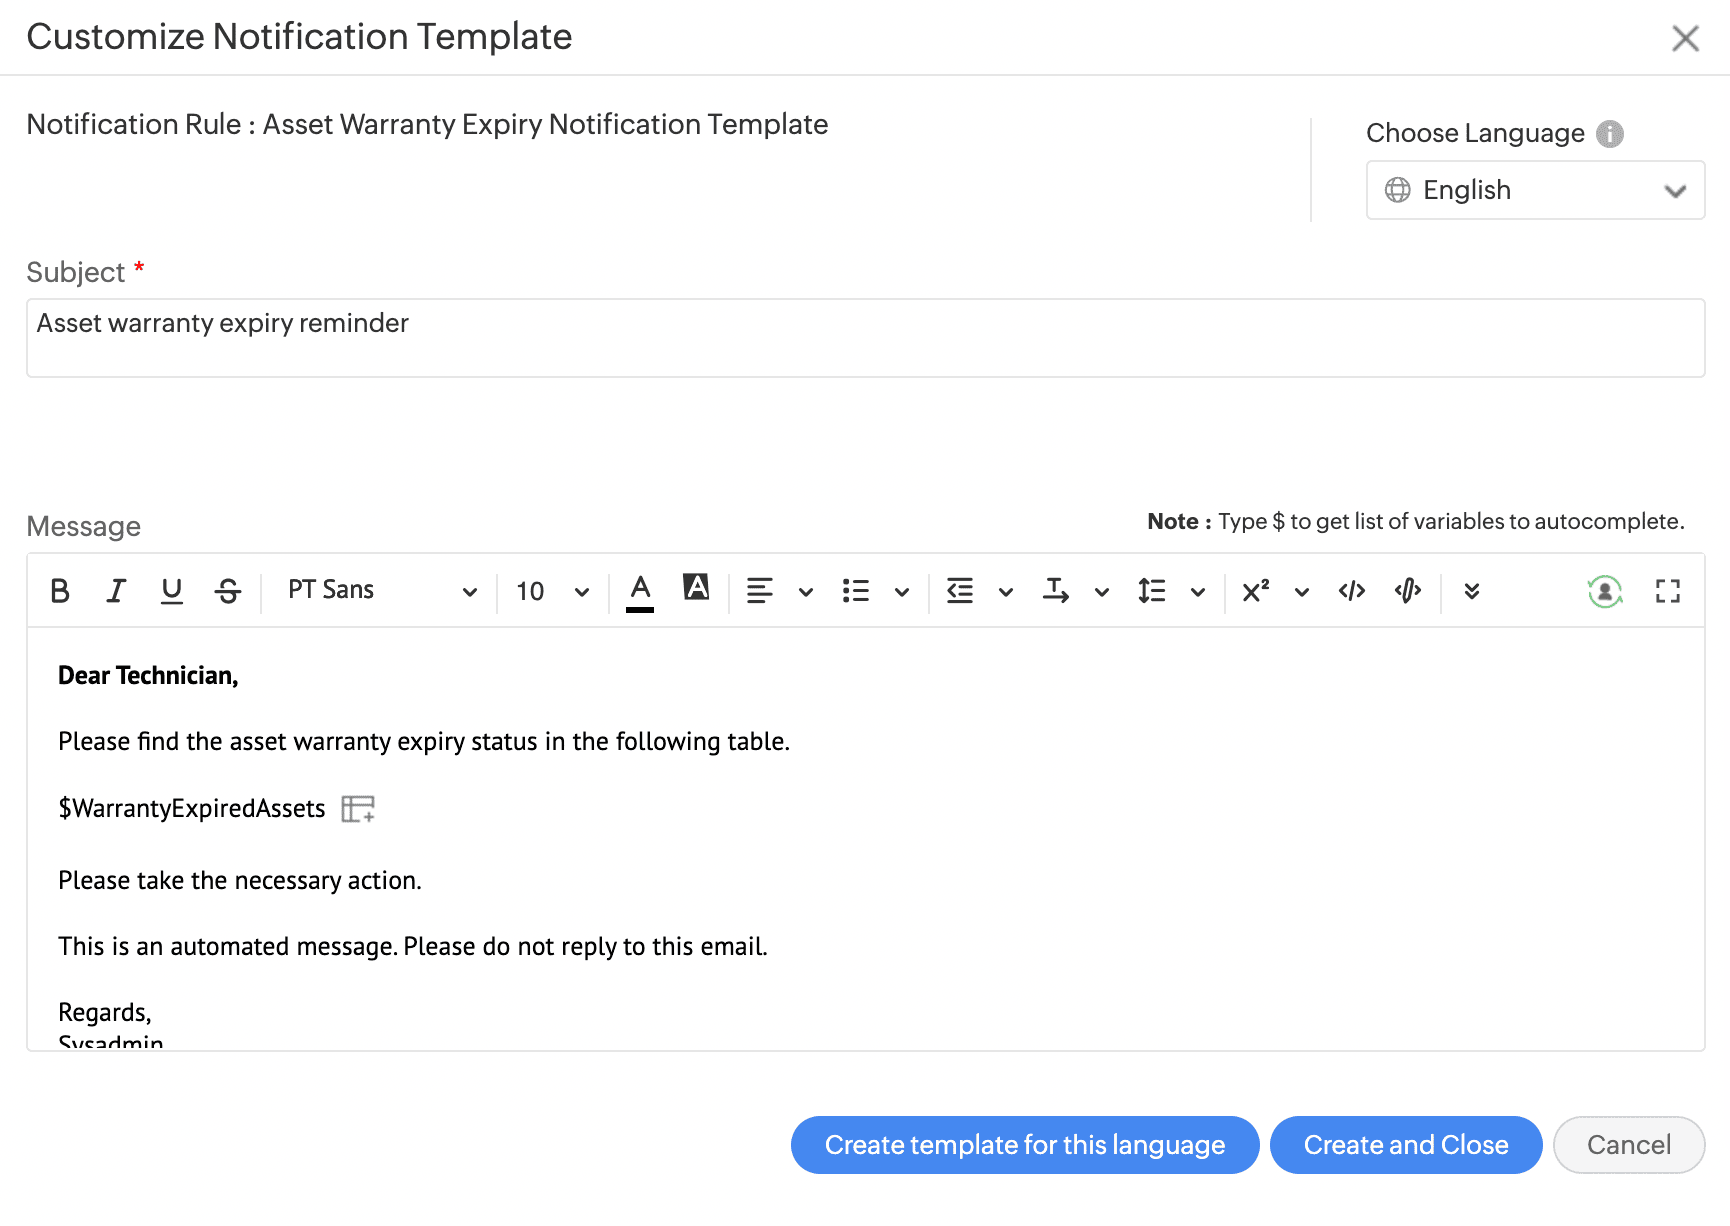Click Create template for this language

pyautogui.click(x=1024, y=1145)
